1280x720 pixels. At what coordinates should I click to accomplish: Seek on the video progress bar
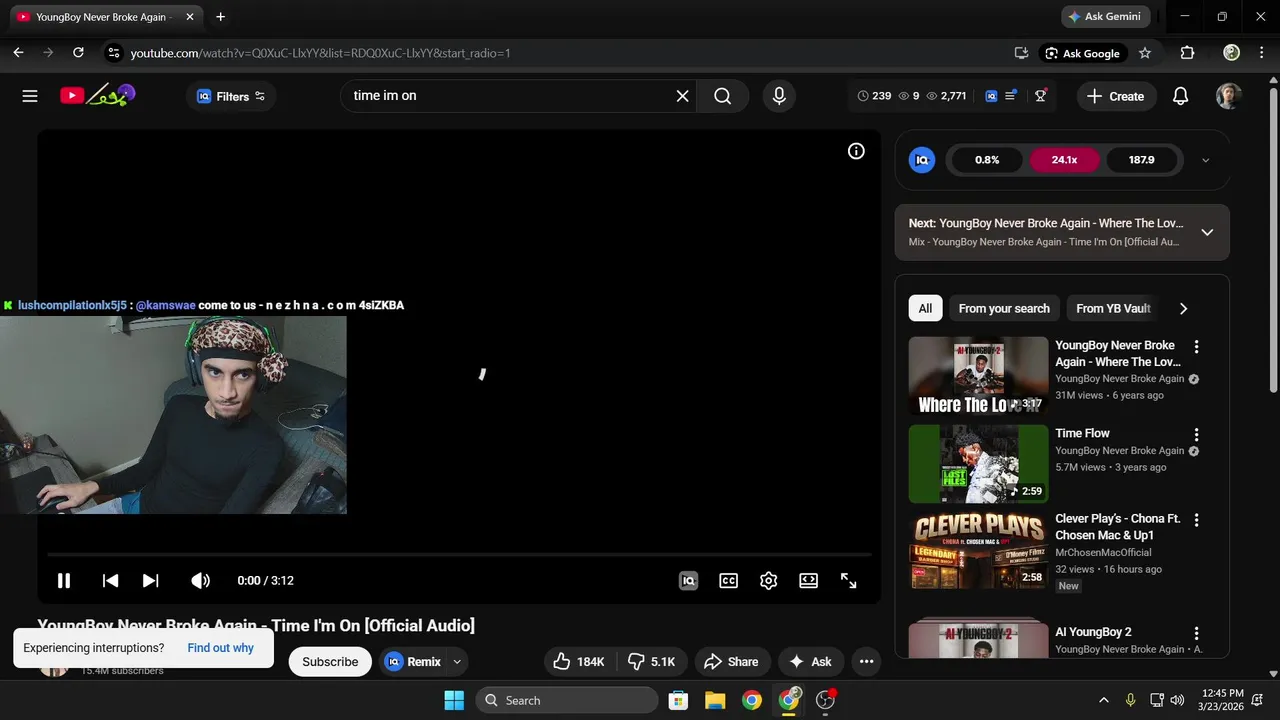[459, 554]
